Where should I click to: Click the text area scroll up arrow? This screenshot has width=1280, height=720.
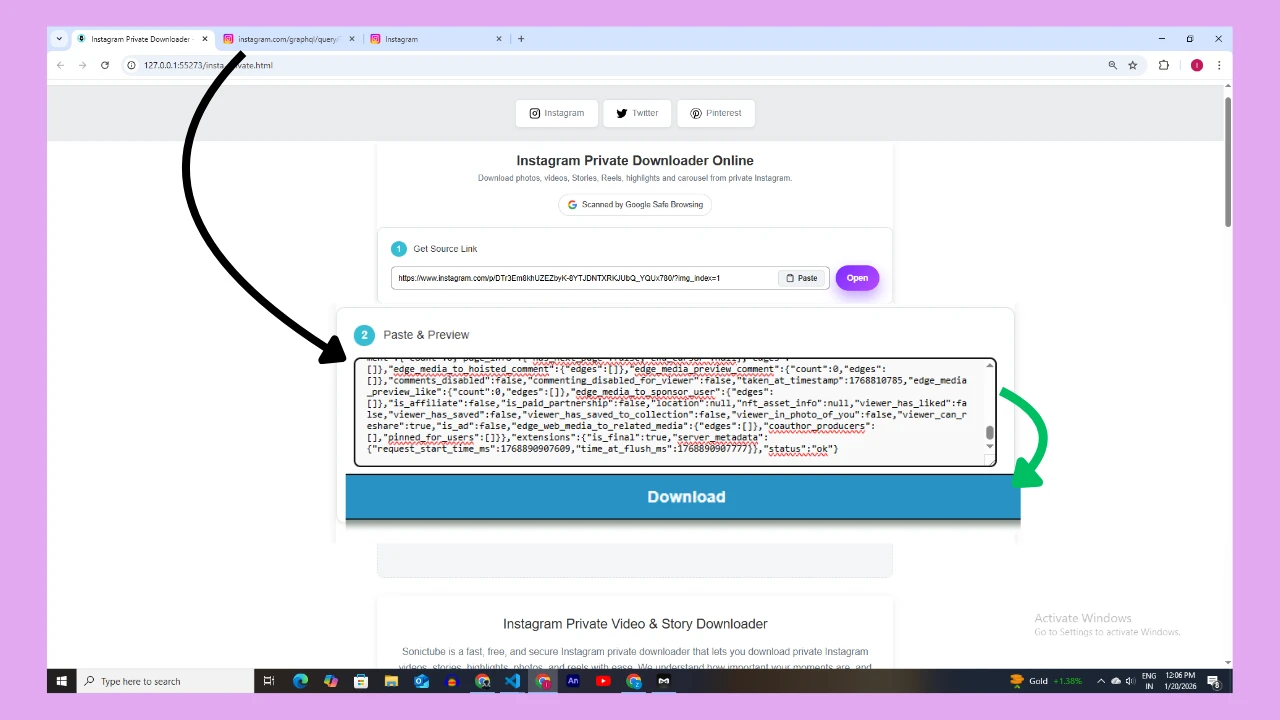coord(990,365)
